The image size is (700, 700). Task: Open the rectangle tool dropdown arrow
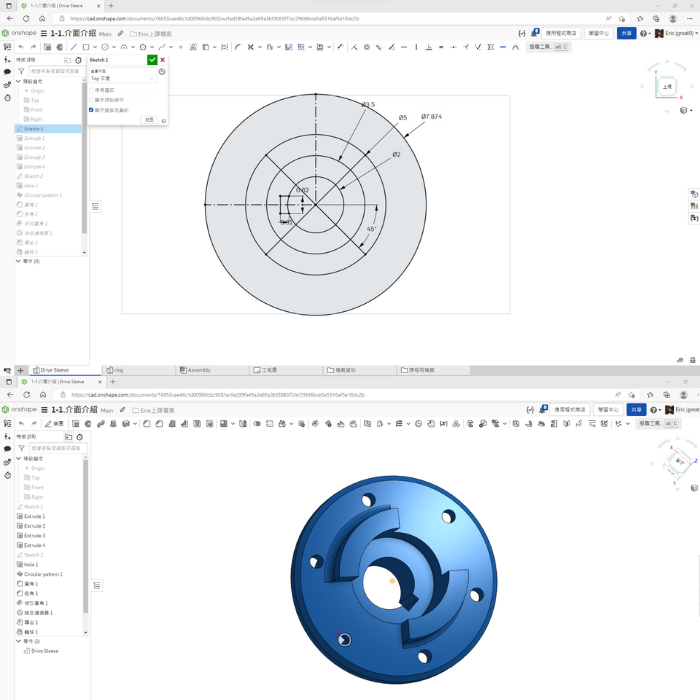pyautogui.click(x=95, y=47)
